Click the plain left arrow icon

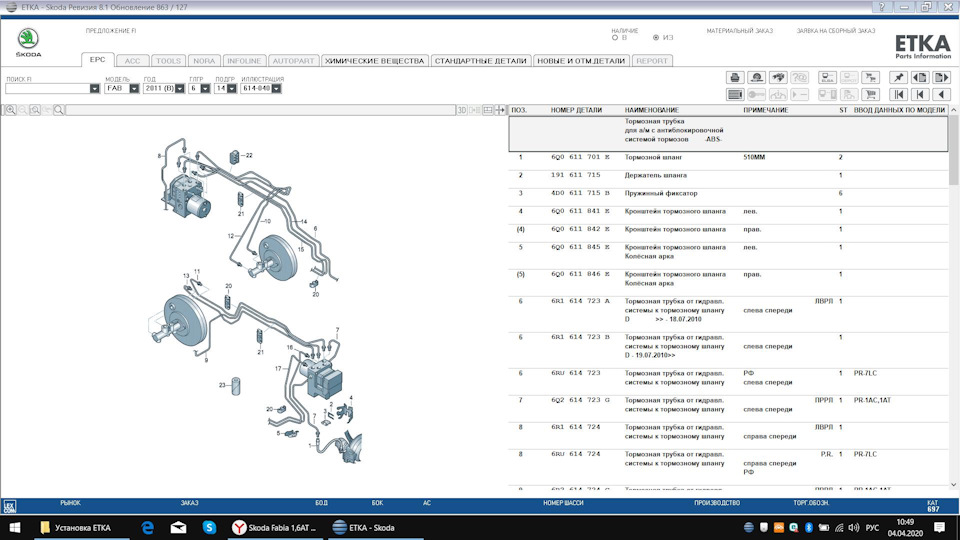pos(941,94)
